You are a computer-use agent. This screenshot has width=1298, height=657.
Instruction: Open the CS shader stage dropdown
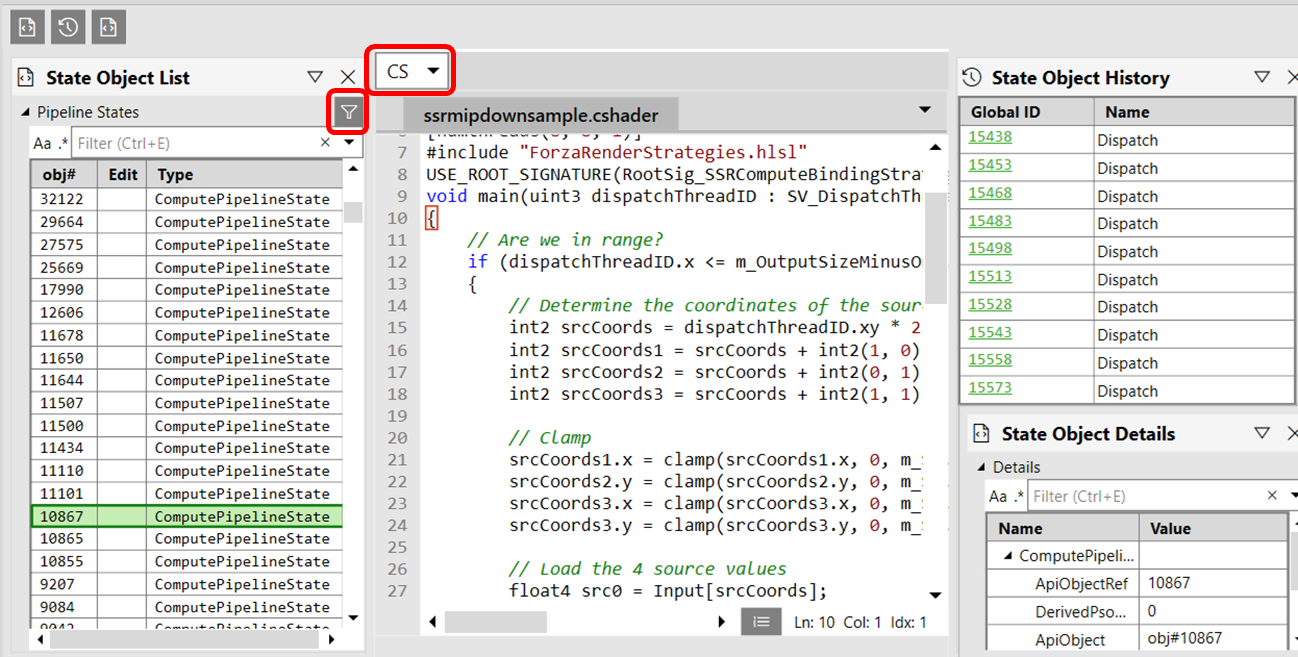[413, 71]
